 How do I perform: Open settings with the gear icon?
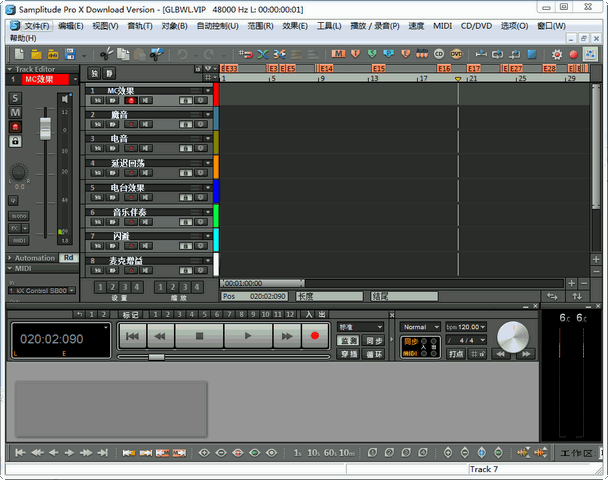557,54
